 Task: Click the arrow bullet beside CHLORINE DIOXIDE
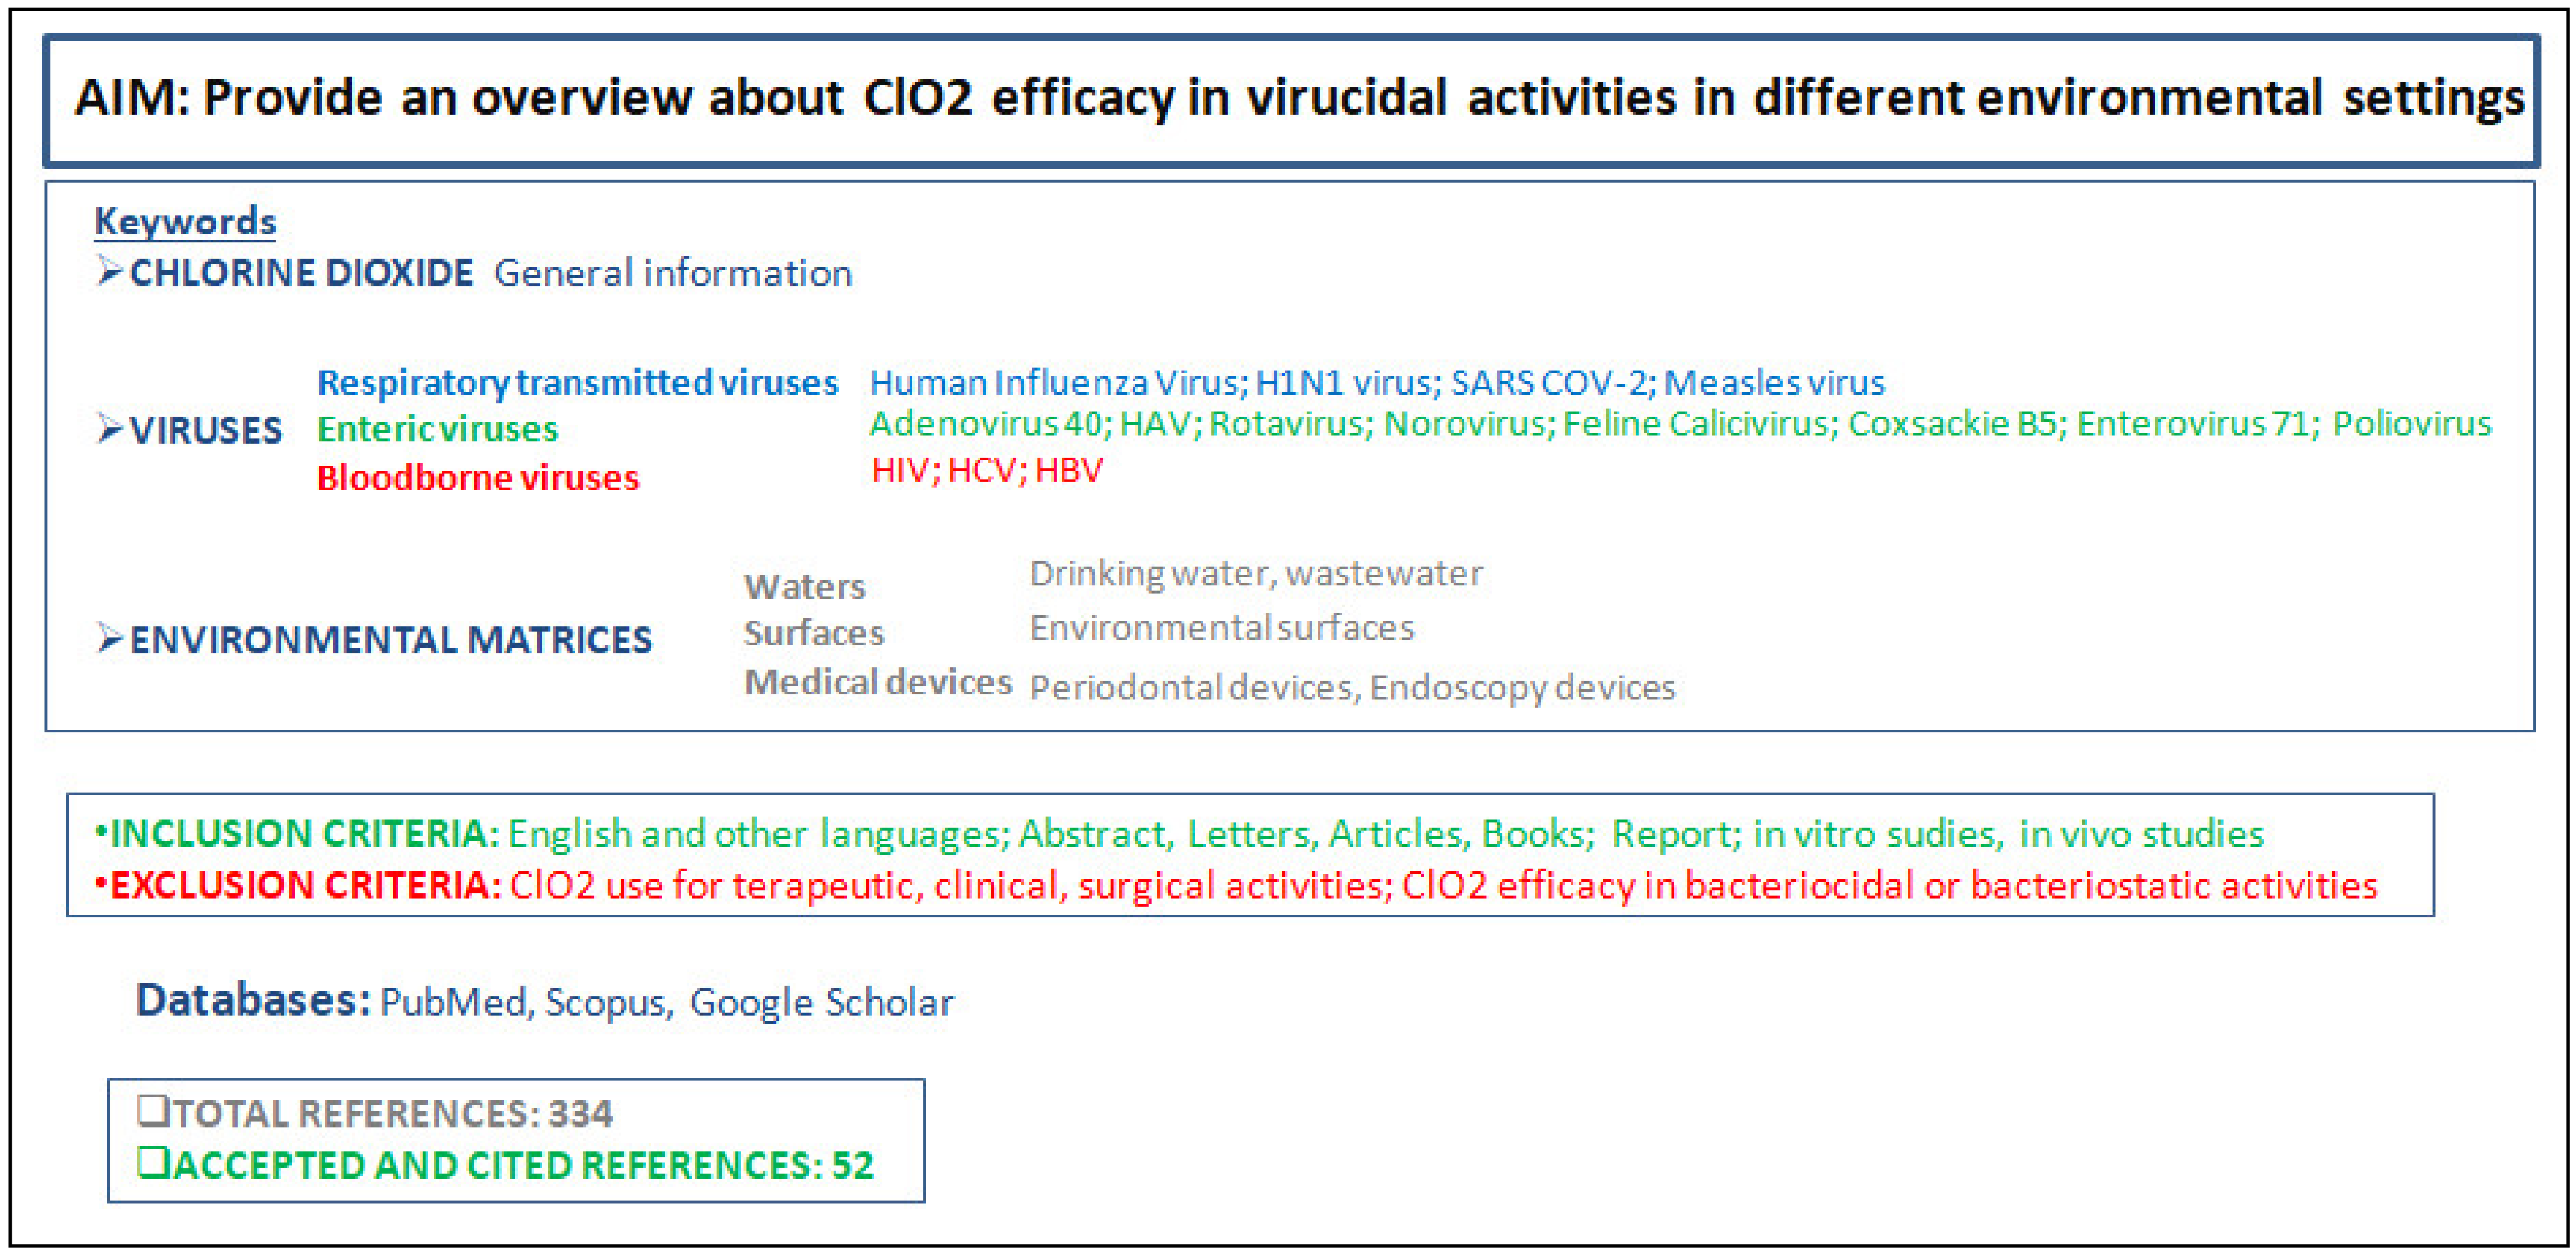point(109,271)
